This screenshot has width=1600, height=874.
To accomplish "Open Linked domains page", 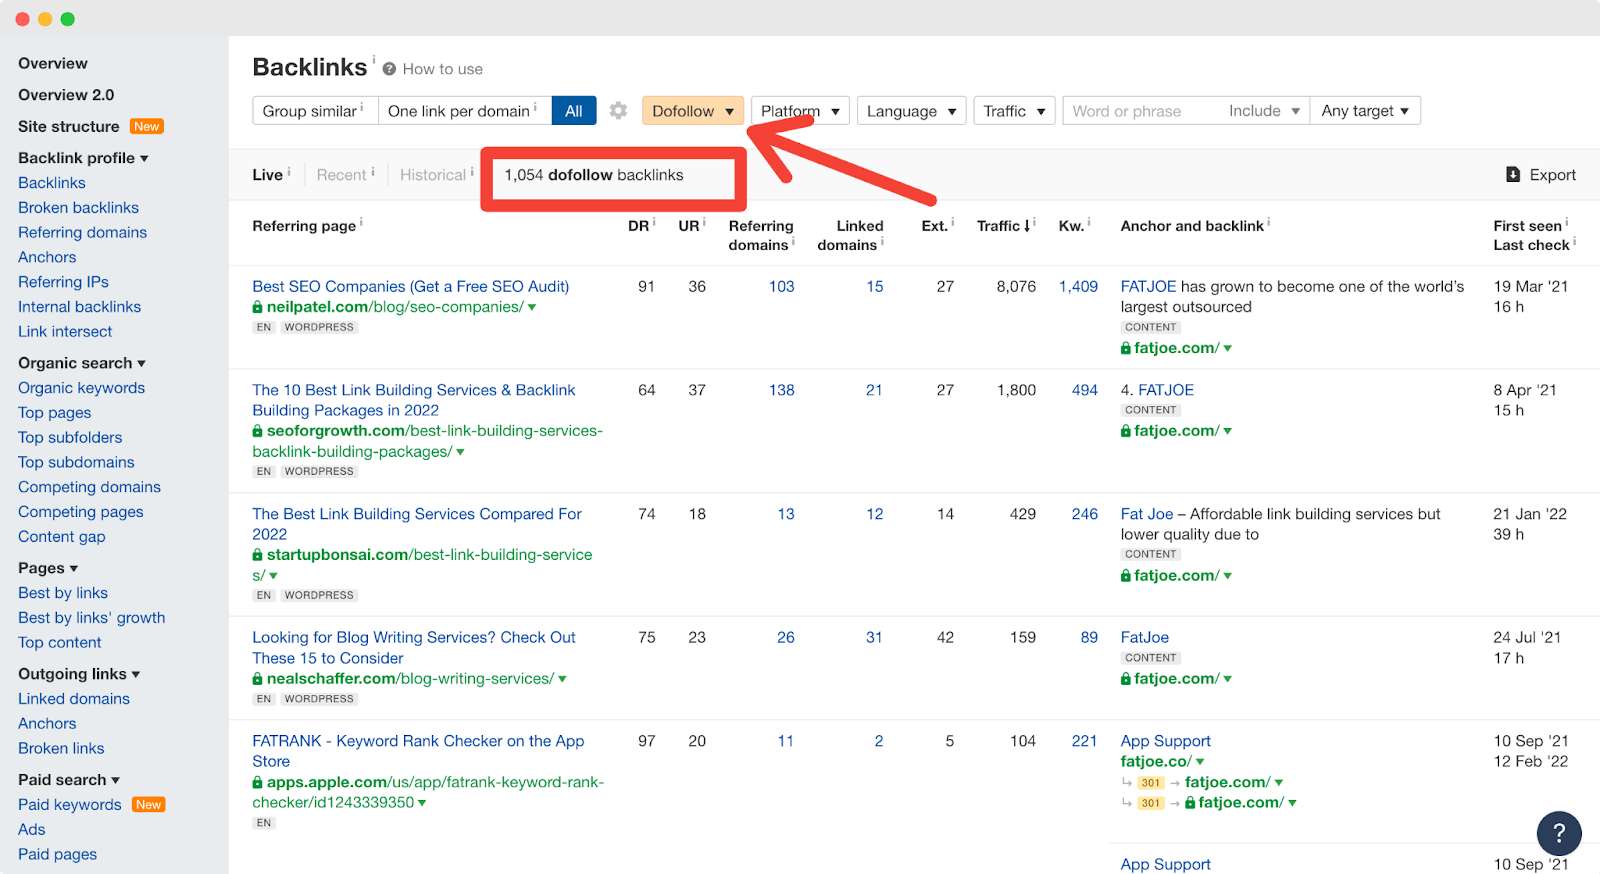I will 74,699.
